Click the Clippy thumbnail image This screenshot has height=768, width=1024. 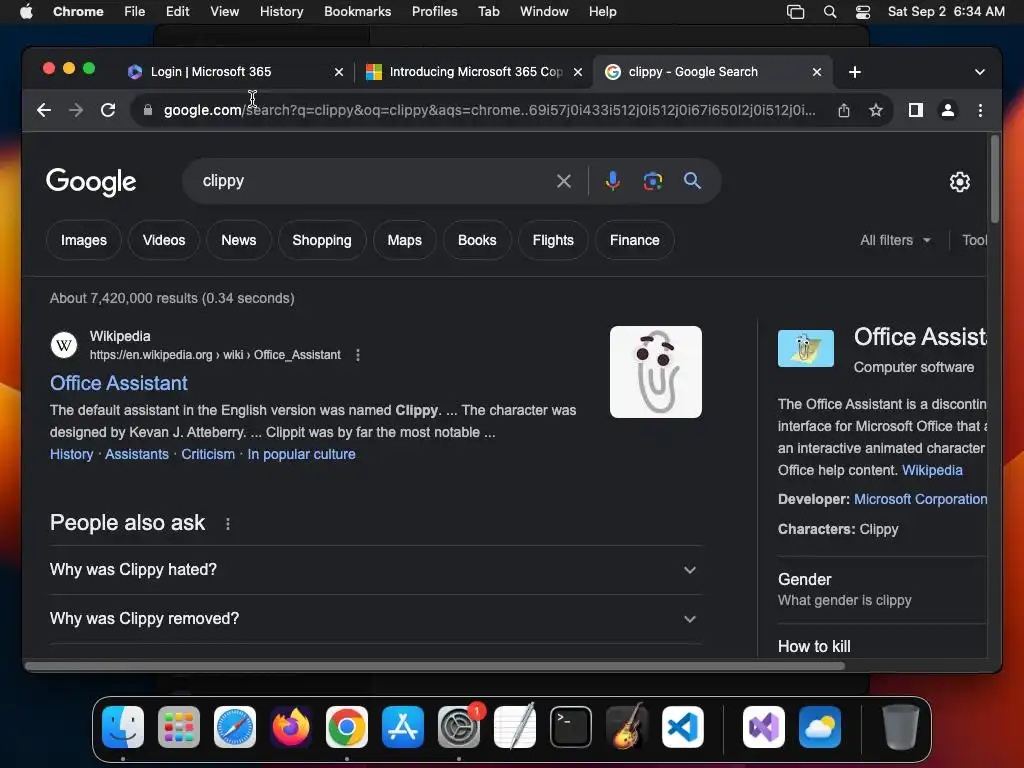pos(656,372)
